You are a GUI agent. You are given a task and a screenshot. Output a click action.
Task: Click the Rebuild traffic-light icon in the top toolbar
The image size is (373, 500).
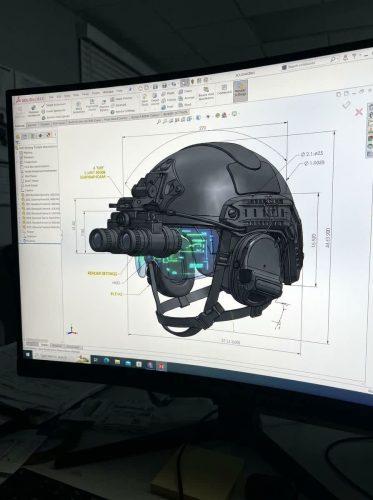click(192, 82)
